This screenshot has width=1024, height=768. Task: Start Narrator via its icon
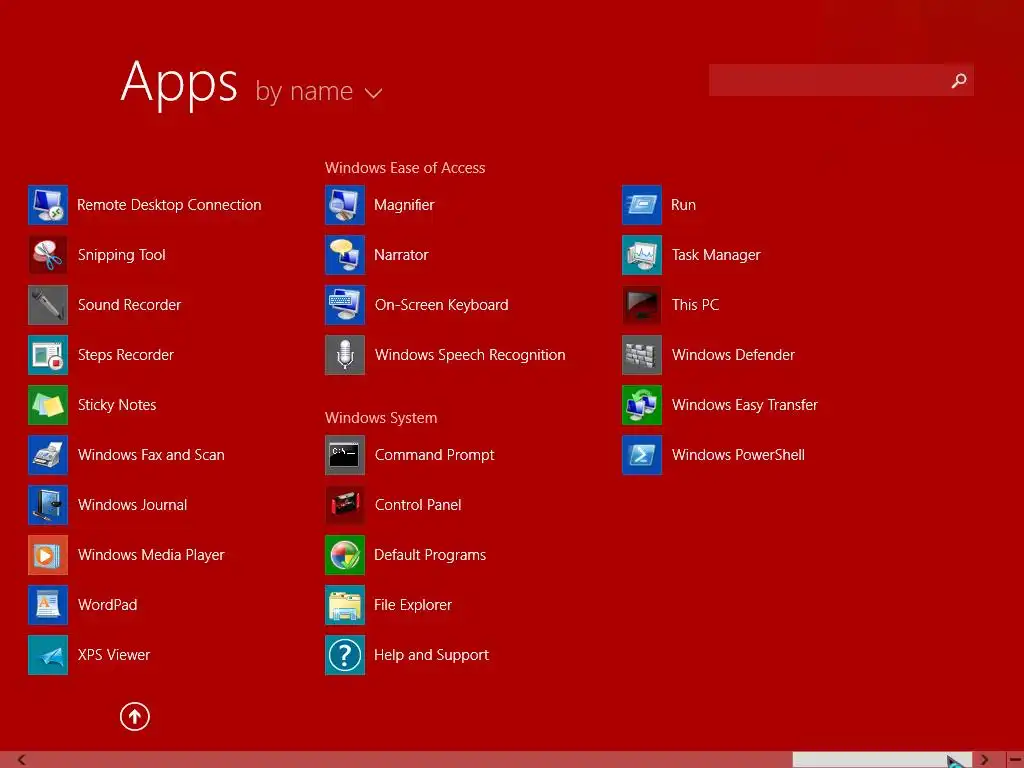click(345, 255)
